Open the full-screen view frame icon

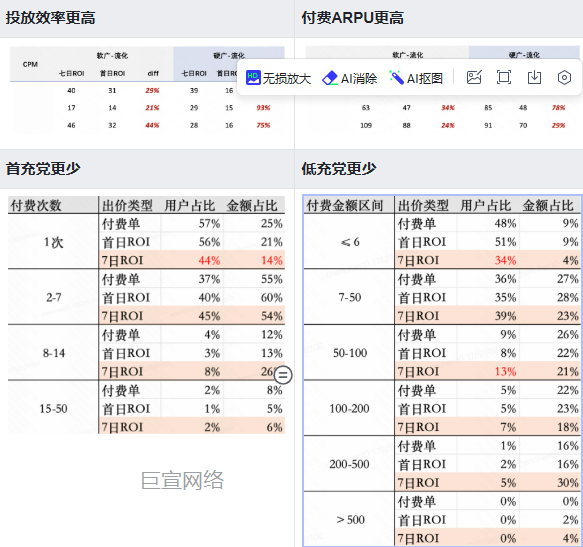tap(504, 77)
